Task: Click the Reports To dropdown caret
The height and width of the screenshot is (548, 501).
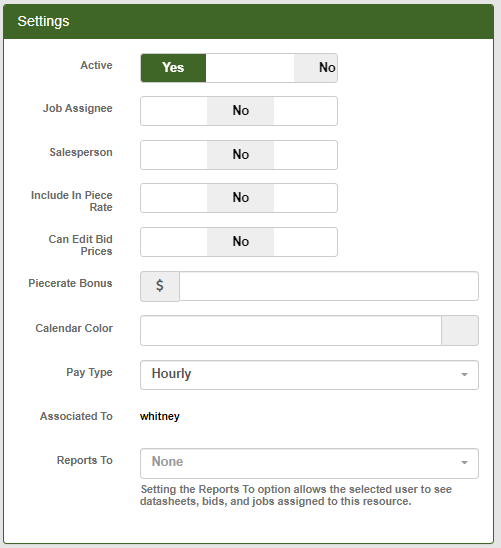Action: click(x=464, y=463)
